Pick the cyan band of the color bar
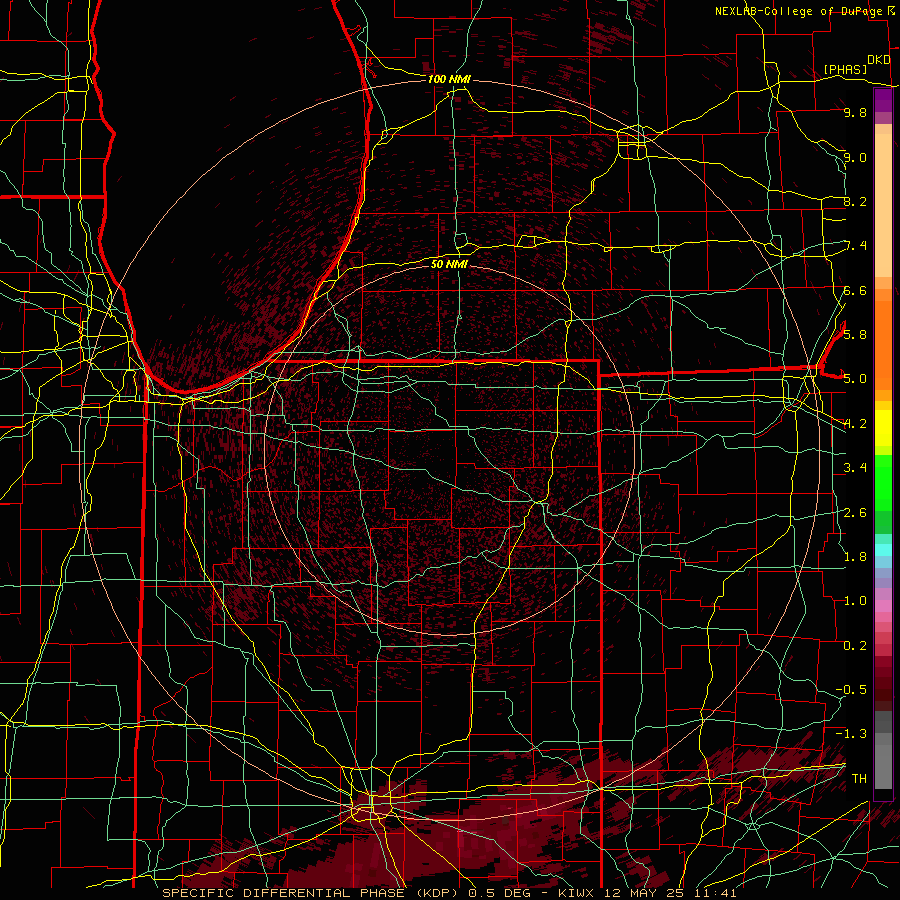 click(x=883, y=549)
